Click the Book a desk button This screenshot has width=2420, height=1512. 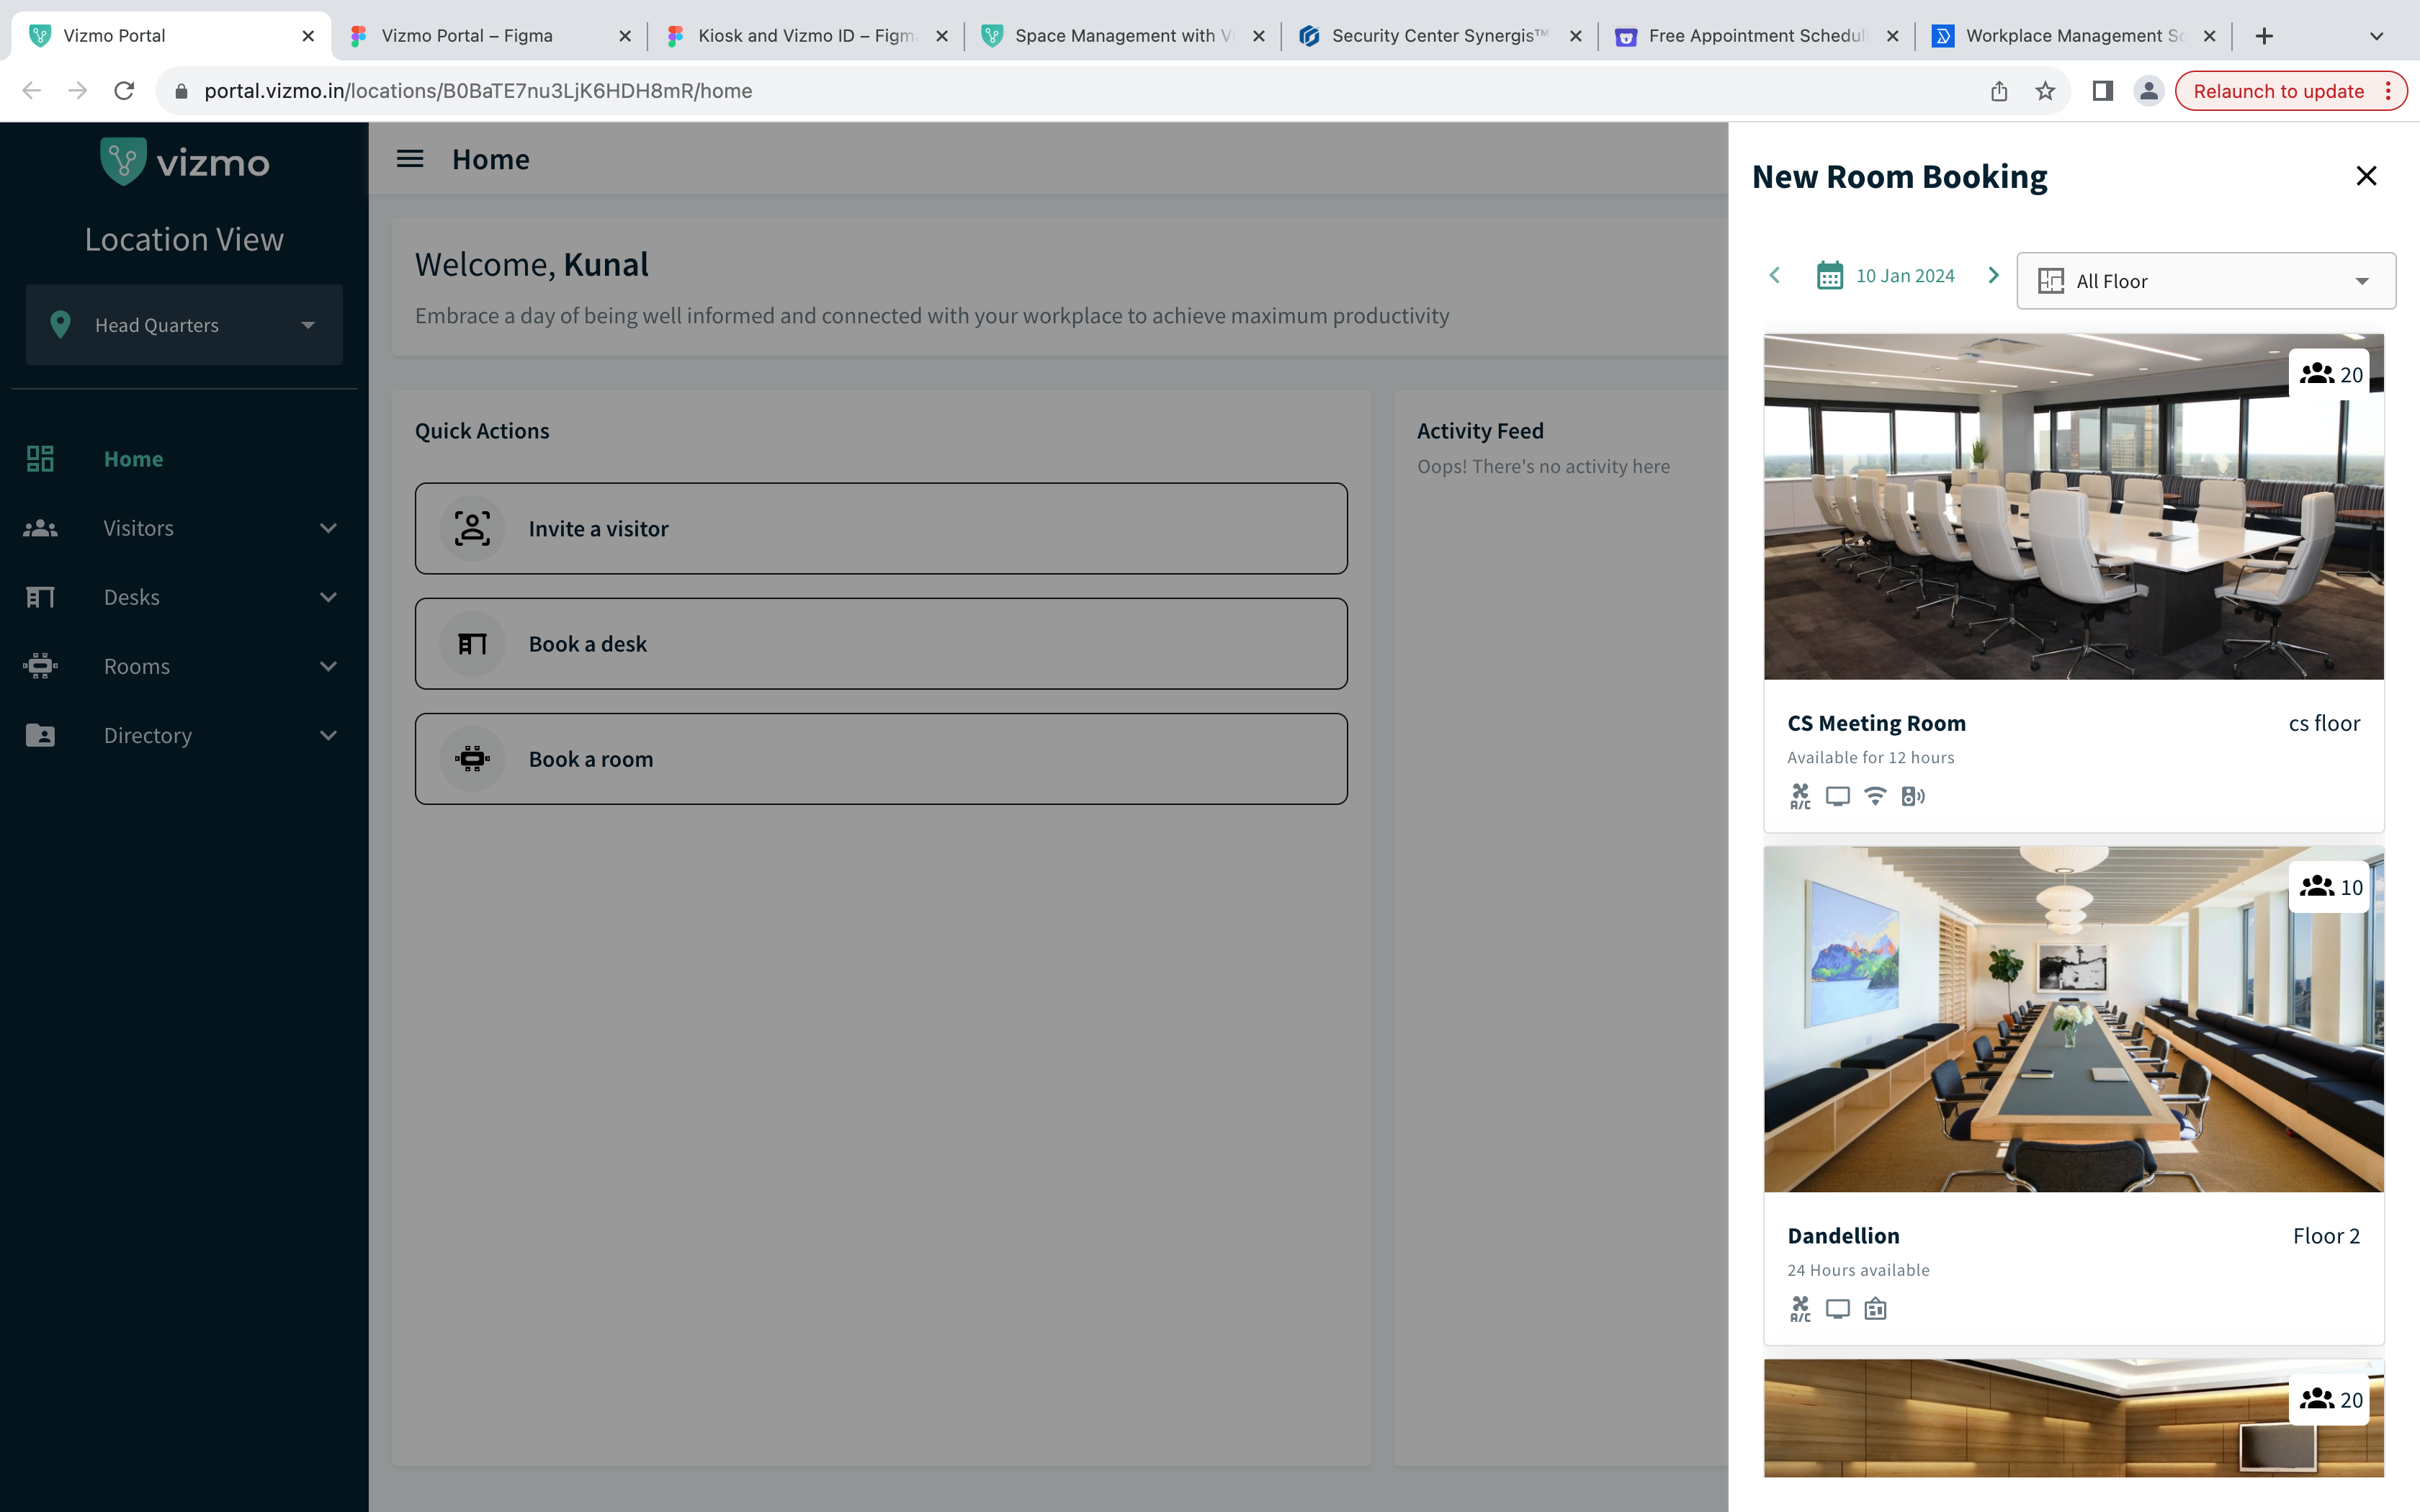[x=880, y=644]
